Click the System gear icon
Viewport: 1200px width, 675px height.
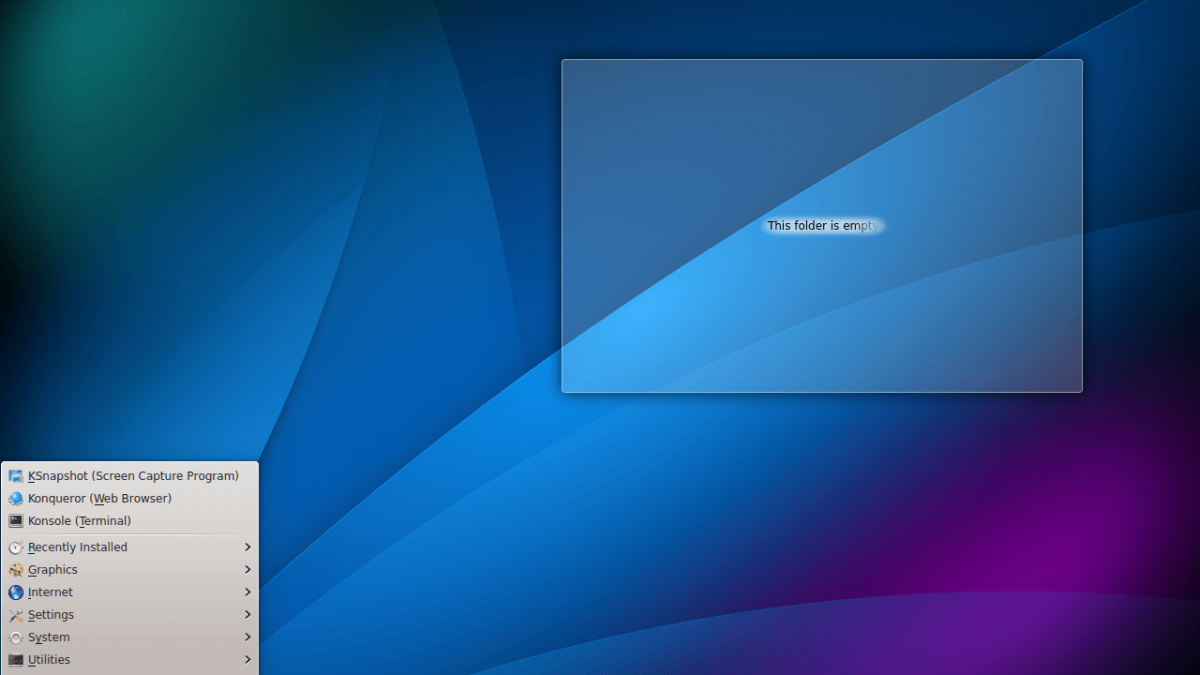16,637
